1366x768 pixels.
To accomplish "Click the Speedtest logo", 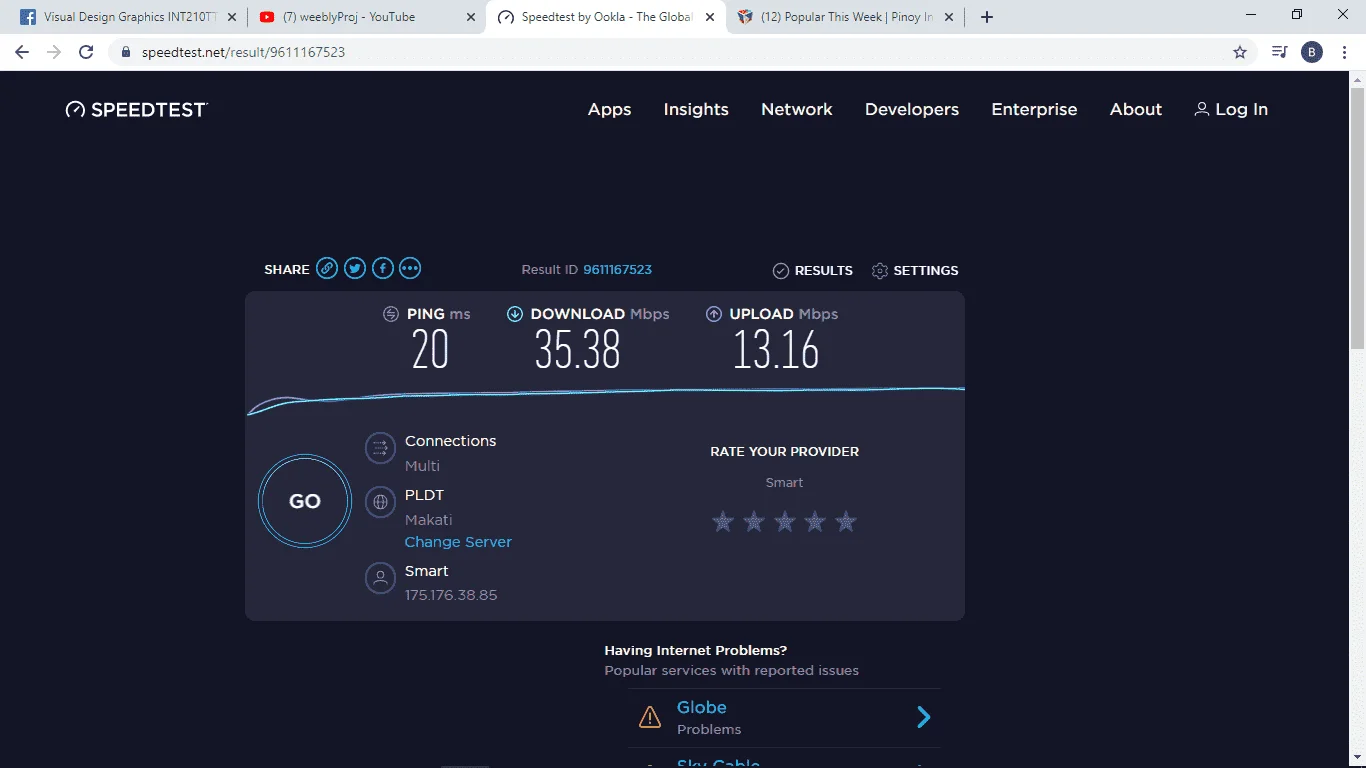I will click(x=136, y=110).
